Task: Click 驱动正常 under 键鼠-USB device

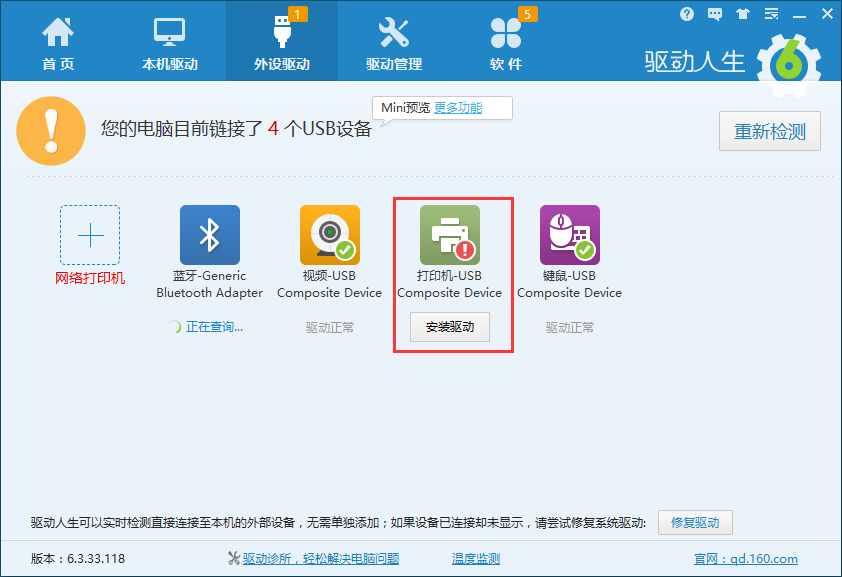Action: pyautogui.click(x=570, y=327)
